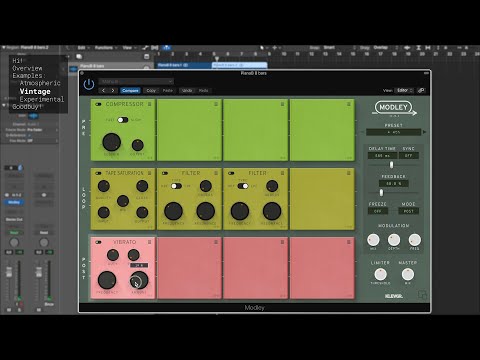Change the Sync value field
Image resolution: width=480 pixels, height=360 pixels.
coord(409,156)
